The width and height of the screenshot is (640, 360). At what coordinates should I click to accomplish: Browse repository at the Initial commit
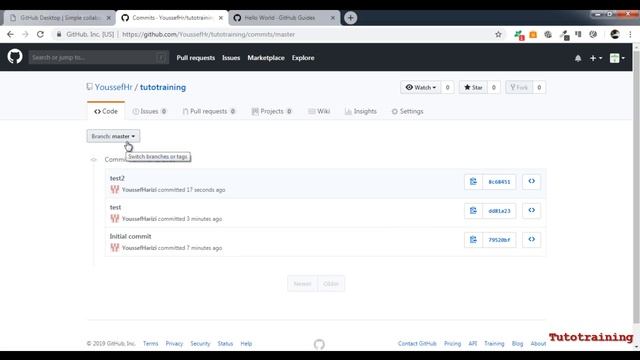[x=531, y=240]
